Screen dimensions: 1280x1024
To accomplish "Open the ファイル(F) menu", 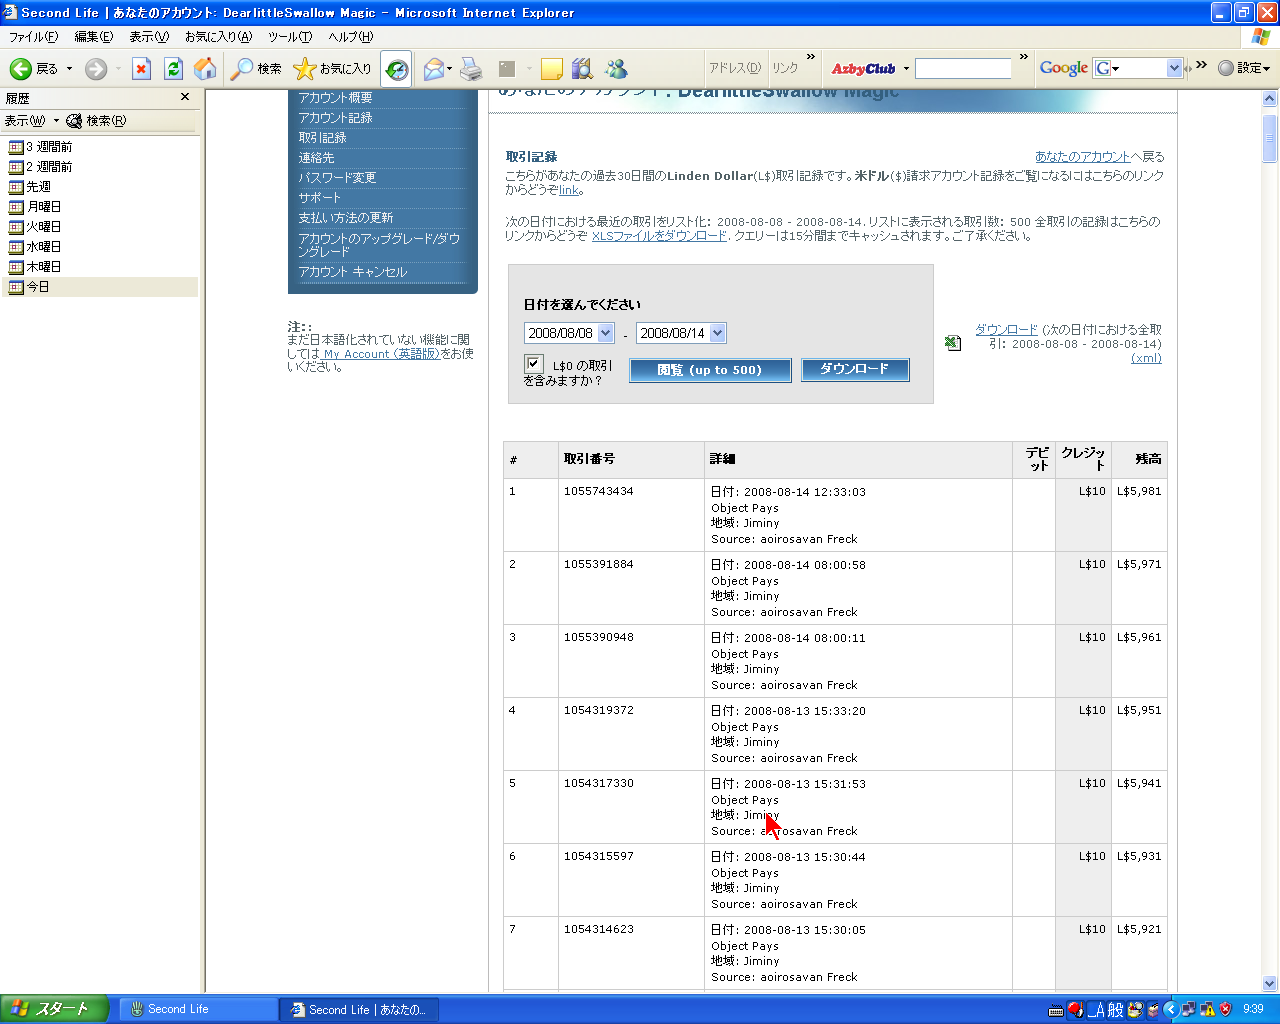I will (33, 37).
